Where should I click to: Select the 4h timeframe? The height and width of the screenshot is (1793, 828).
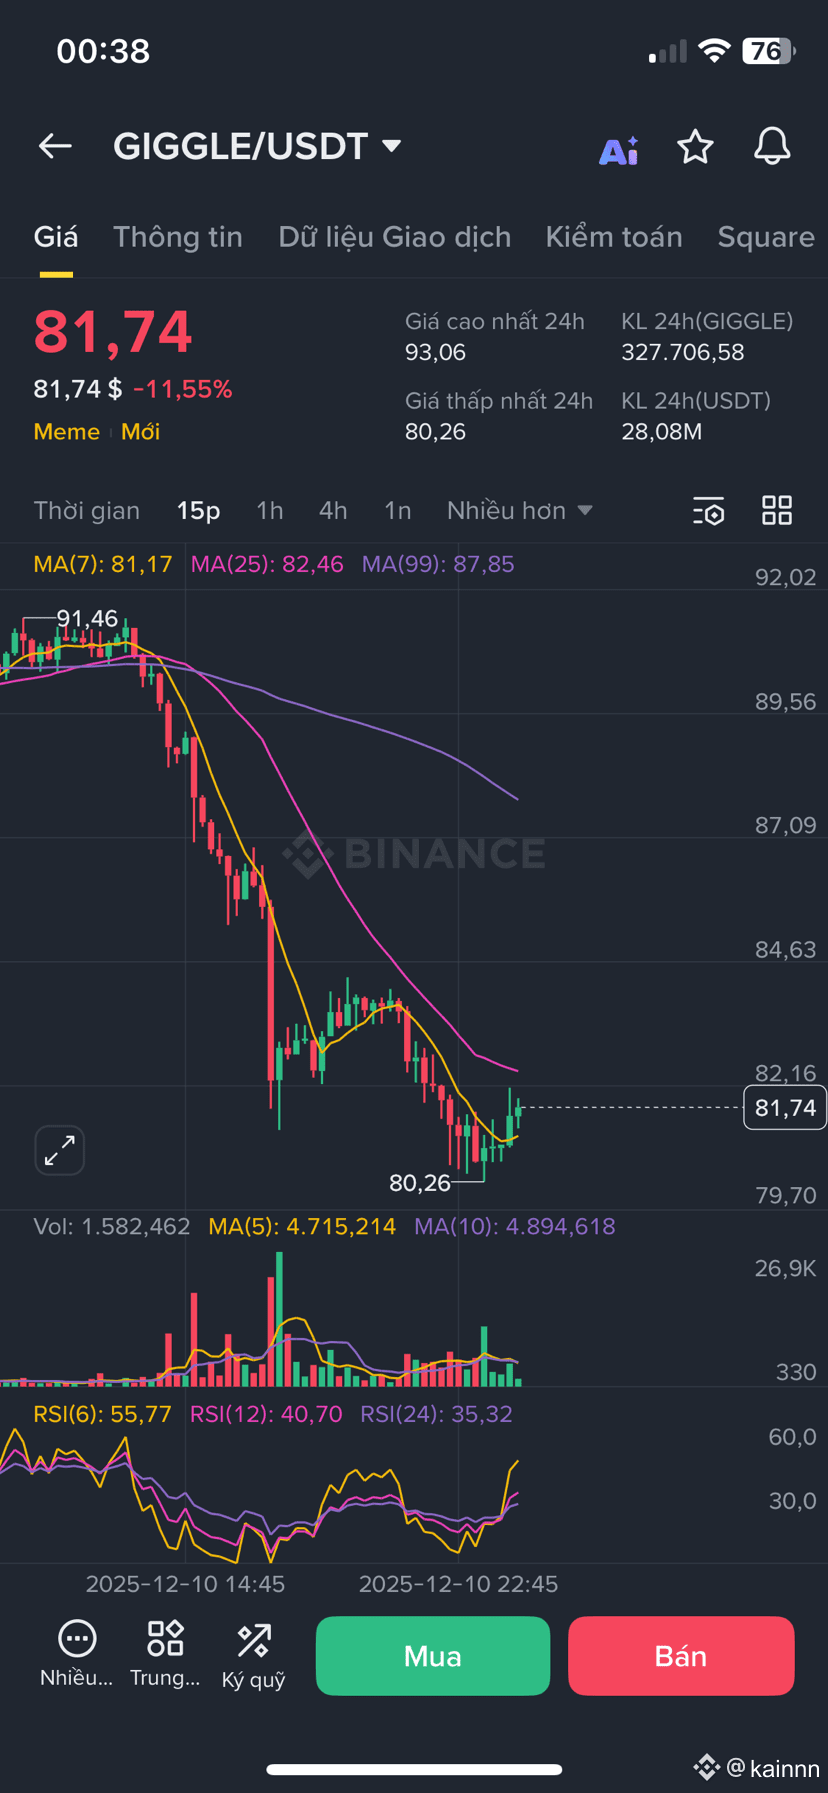click(333, 511)
